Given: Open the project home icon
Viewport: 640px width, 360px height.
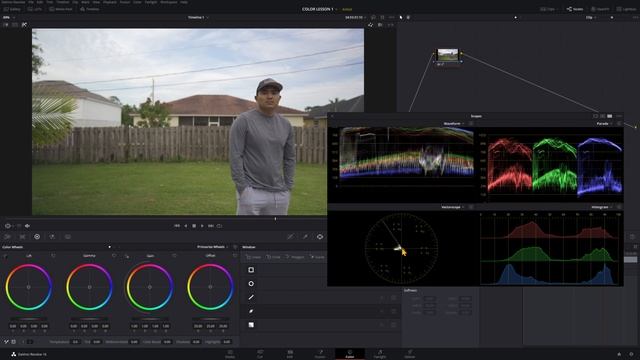Looking at the screenshot, I should [x=619, y=354].
